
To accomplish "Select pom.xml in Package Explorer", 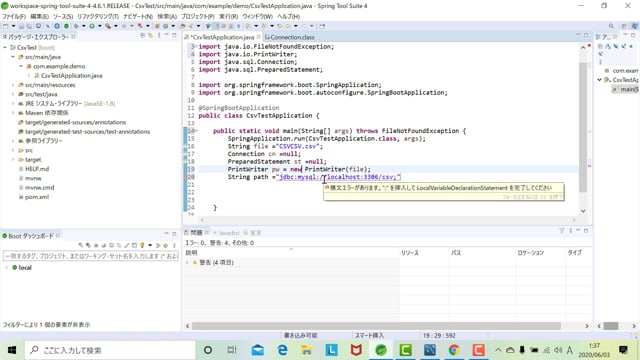I will (37, 197).
